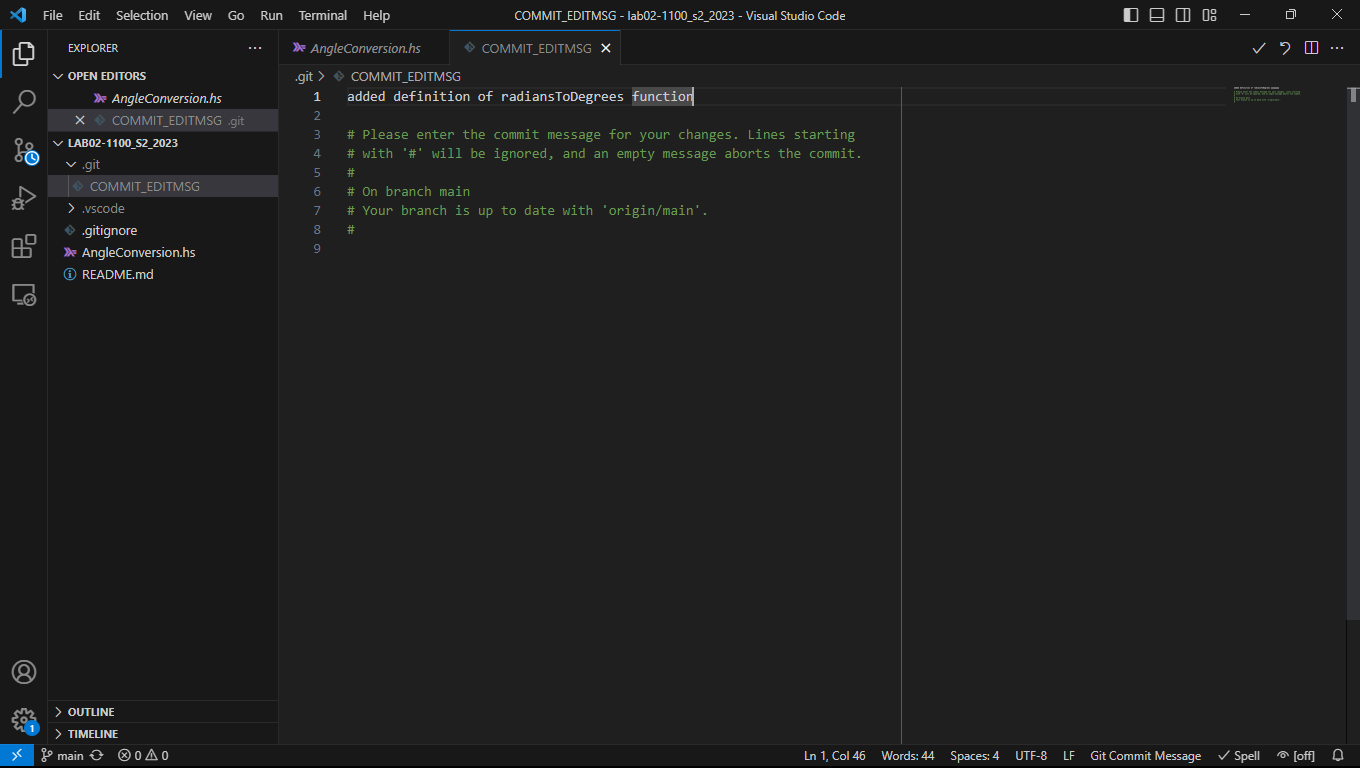Open README.md in explorer
This screenshot has width=1360, height=768.
(x=163, y=274)
